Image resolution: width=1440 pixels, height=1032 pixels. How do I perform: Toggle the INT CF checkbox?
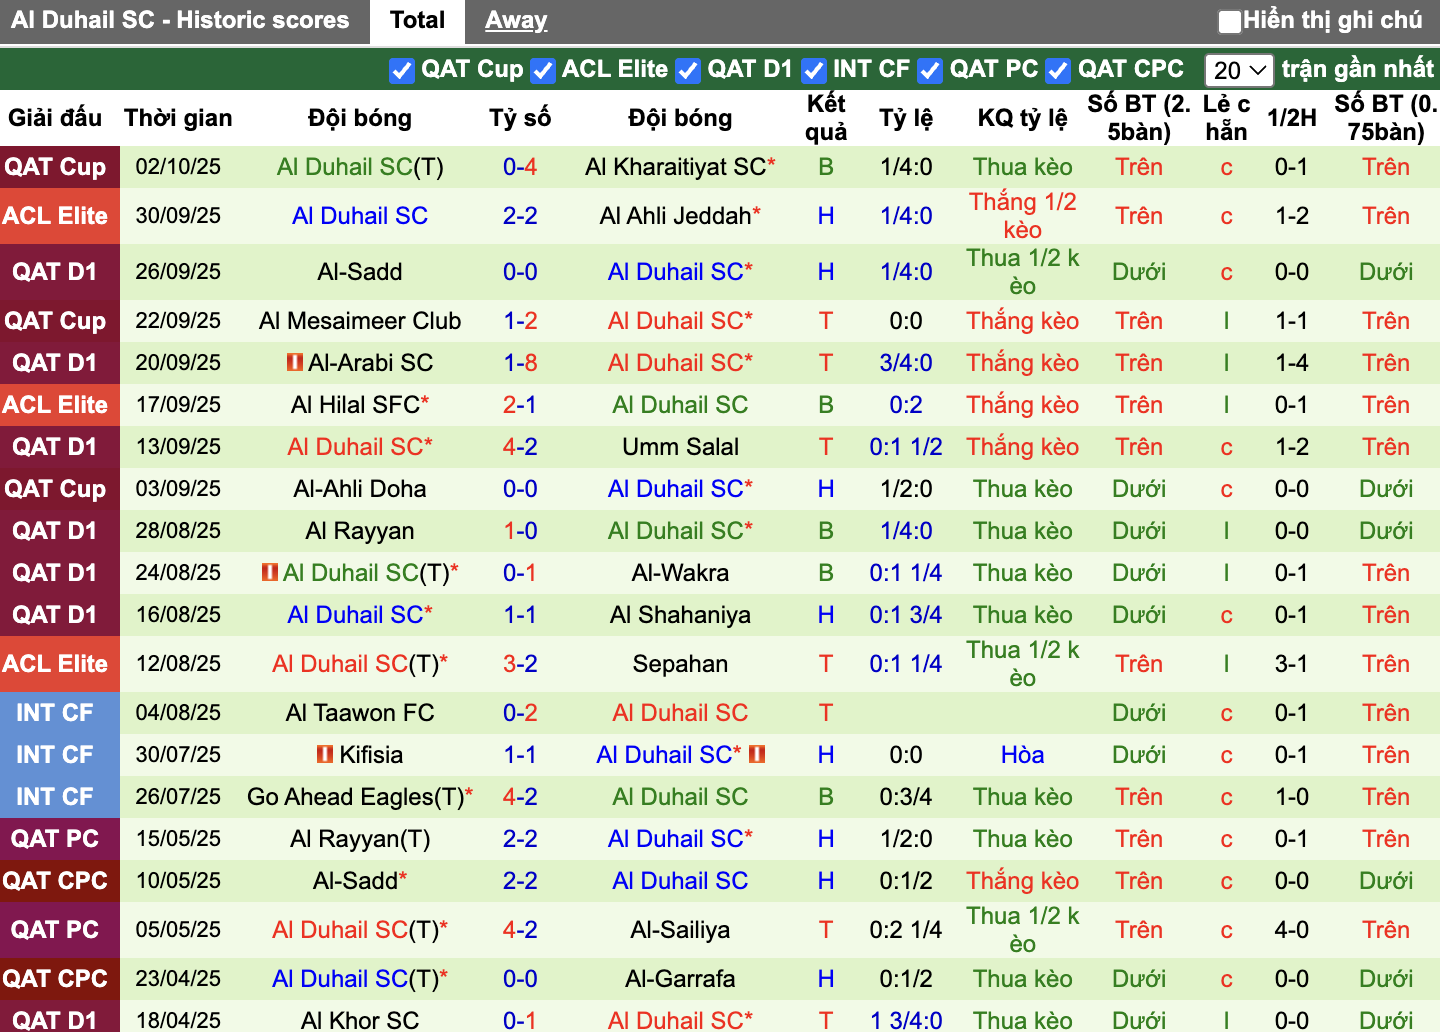[814, 70]
